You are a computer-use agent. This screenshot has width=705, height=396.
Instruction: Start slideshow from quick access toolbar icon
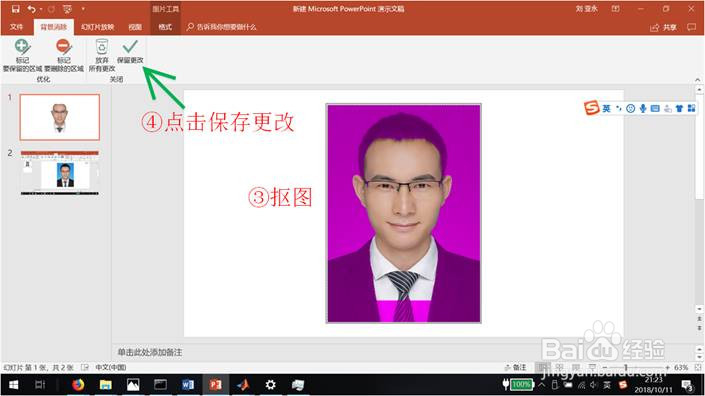pos(67,9)
